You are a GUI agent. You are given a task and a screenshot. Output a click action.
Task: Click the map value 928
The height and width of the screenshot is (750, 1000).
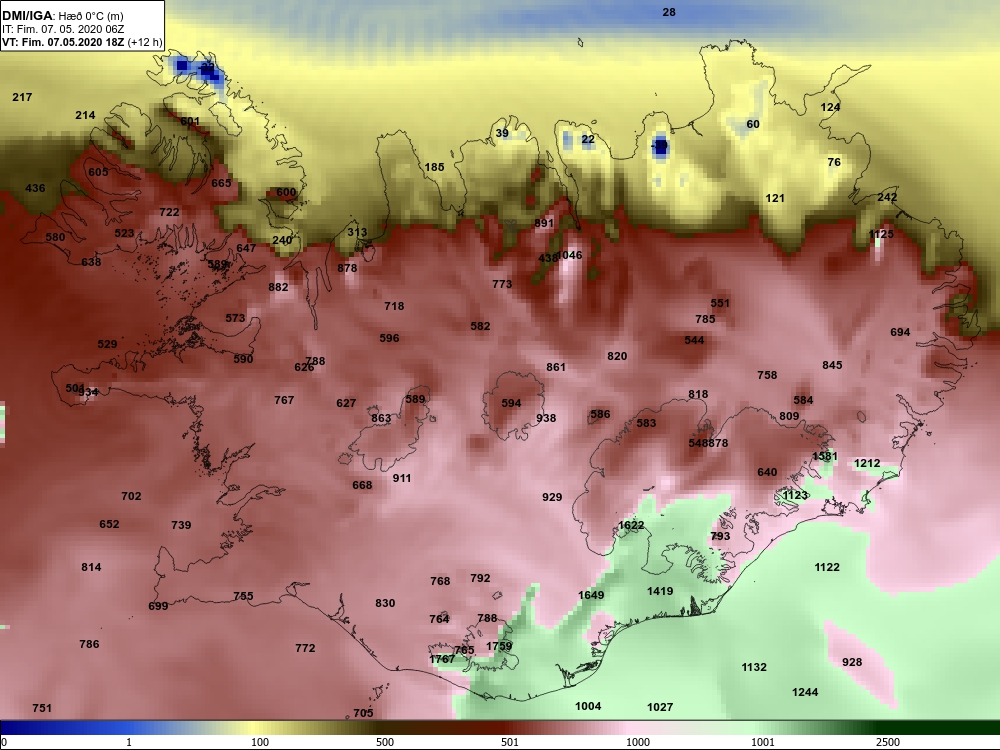tap(852, 663)
